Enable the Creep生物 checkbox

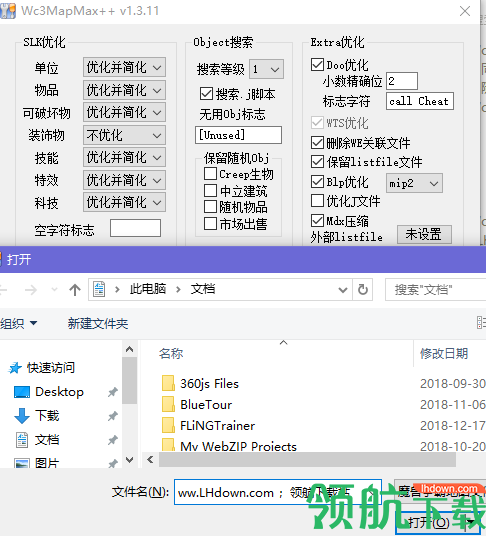(x=210, y=173)
